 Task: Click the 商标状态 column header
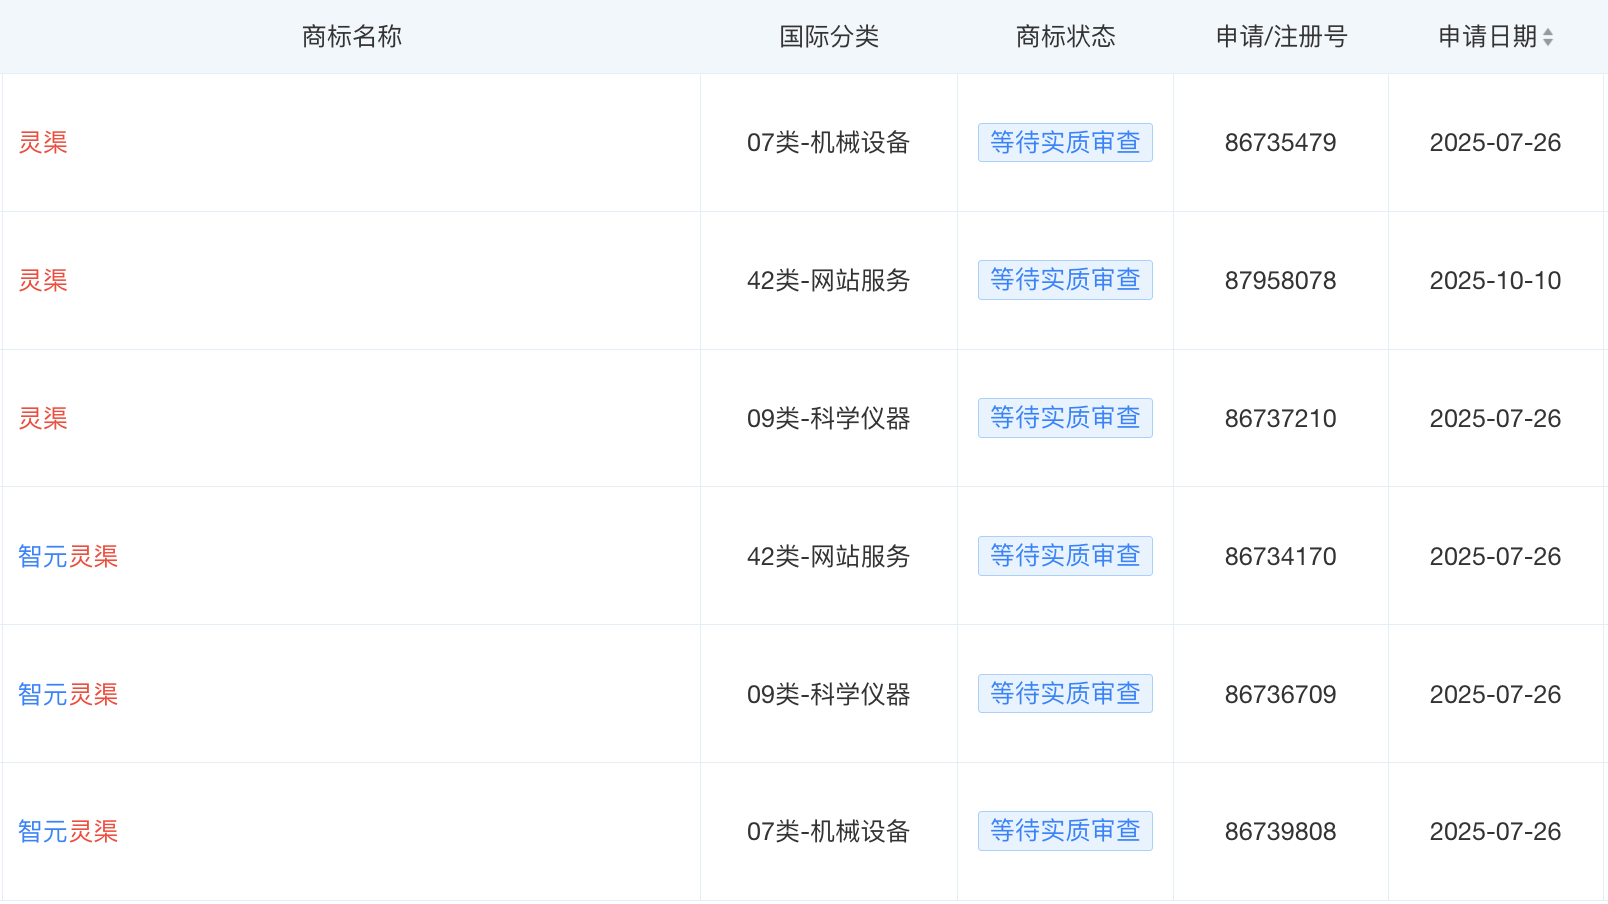point(1065,37)
